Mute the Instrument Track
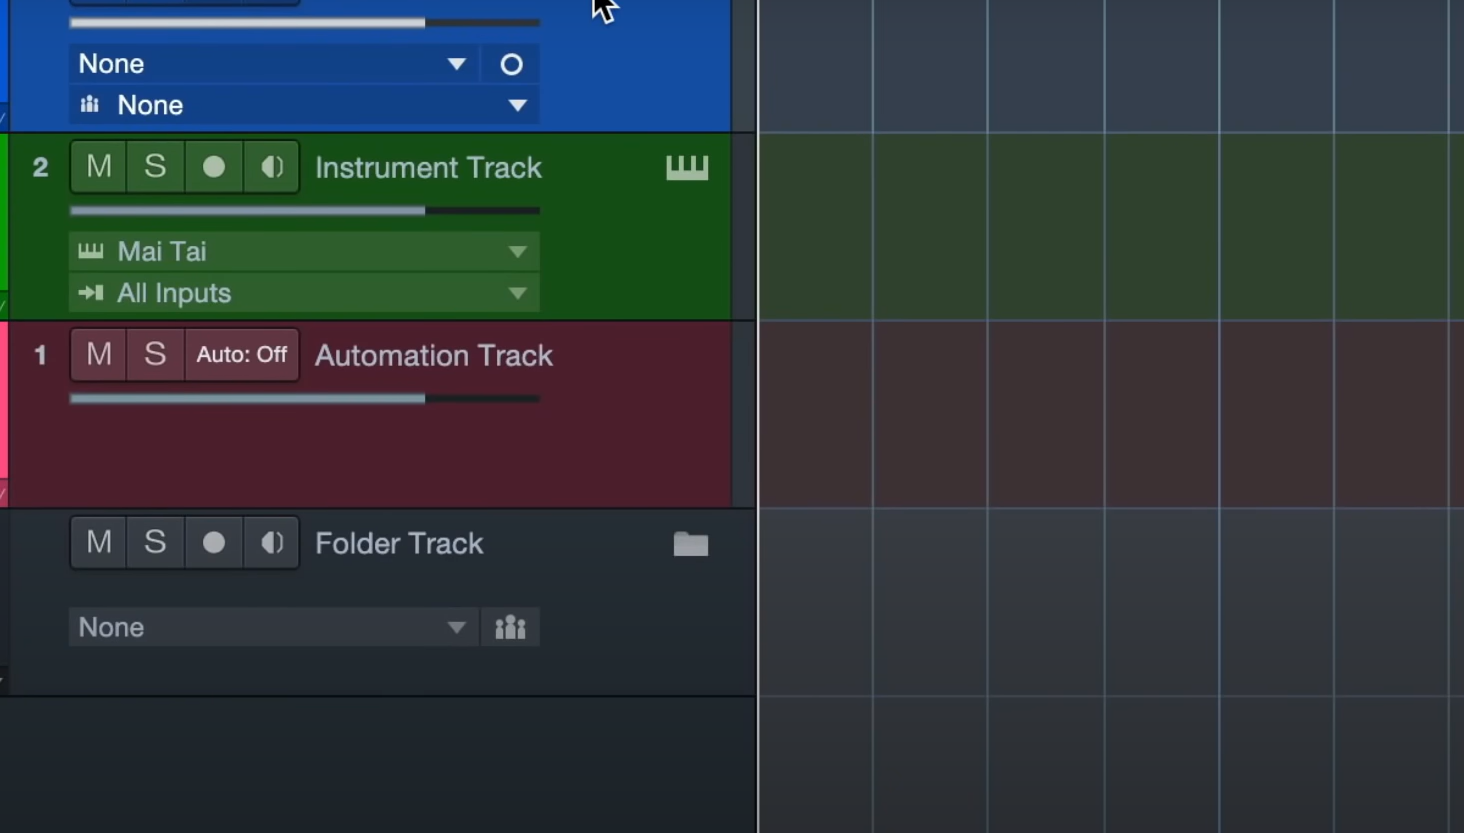 point(97,167)
